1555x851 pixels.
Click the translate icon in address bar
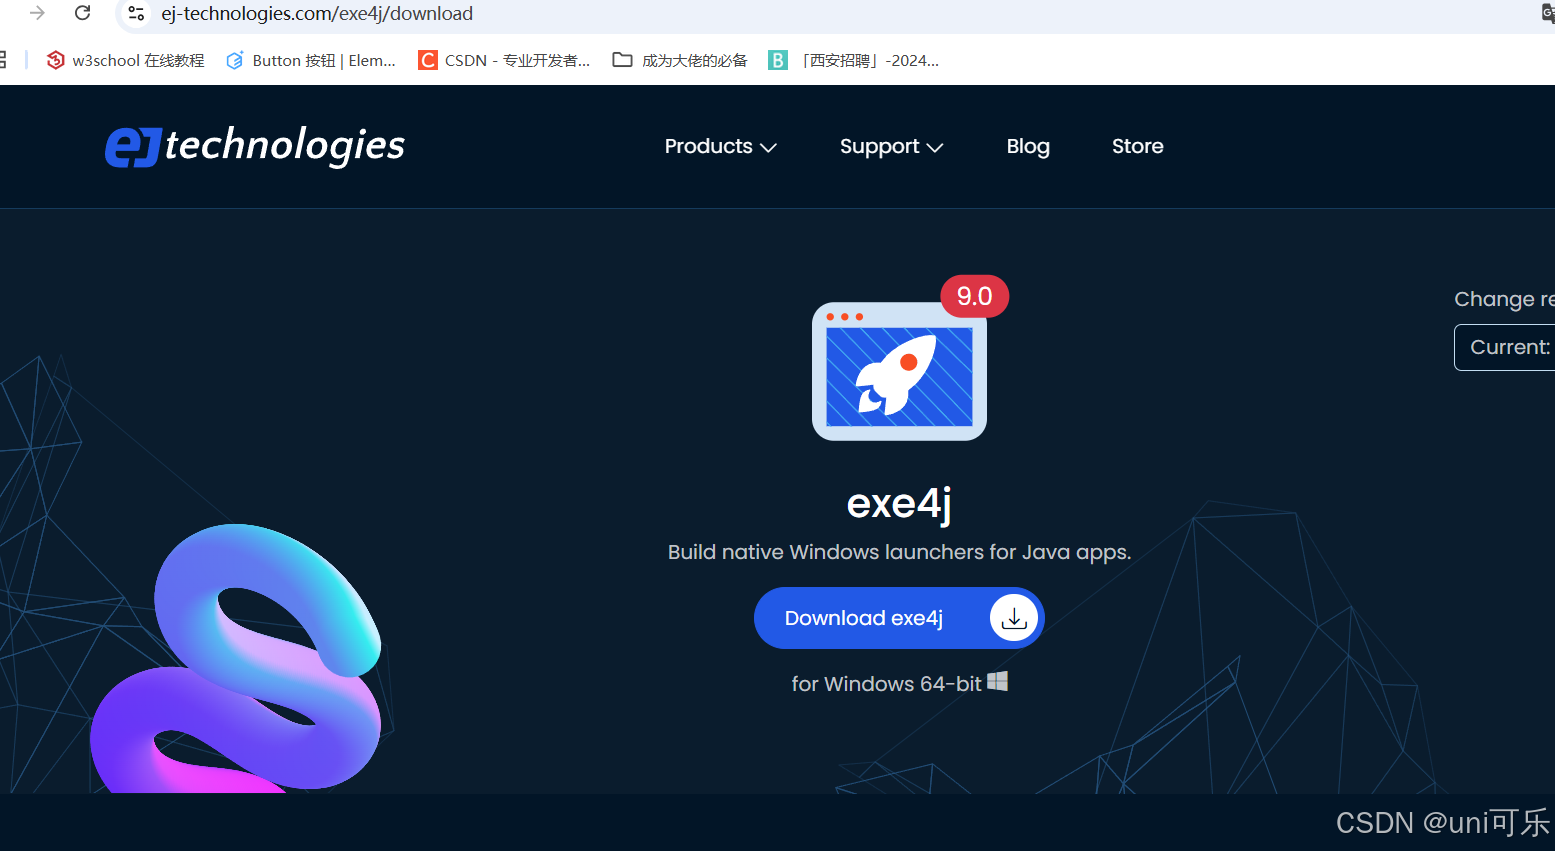pyautogui.click(x=1548, y=13)
